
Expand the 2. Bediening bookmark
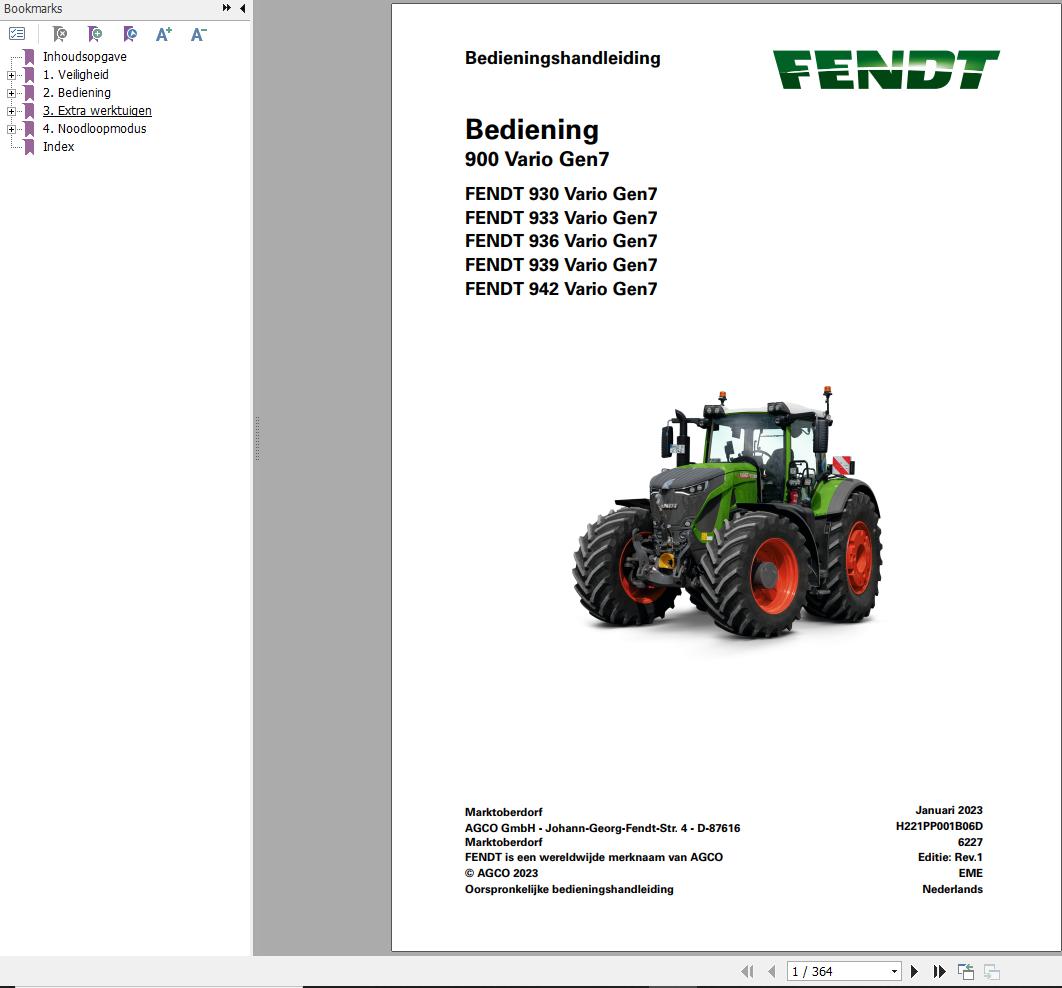coord(11,93)
